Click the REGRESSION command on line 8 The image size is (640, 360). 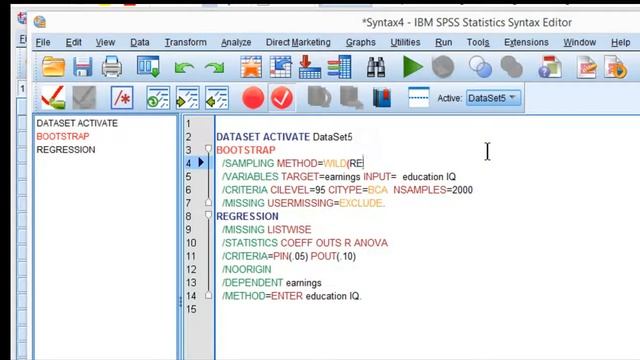tap(247, 216)
